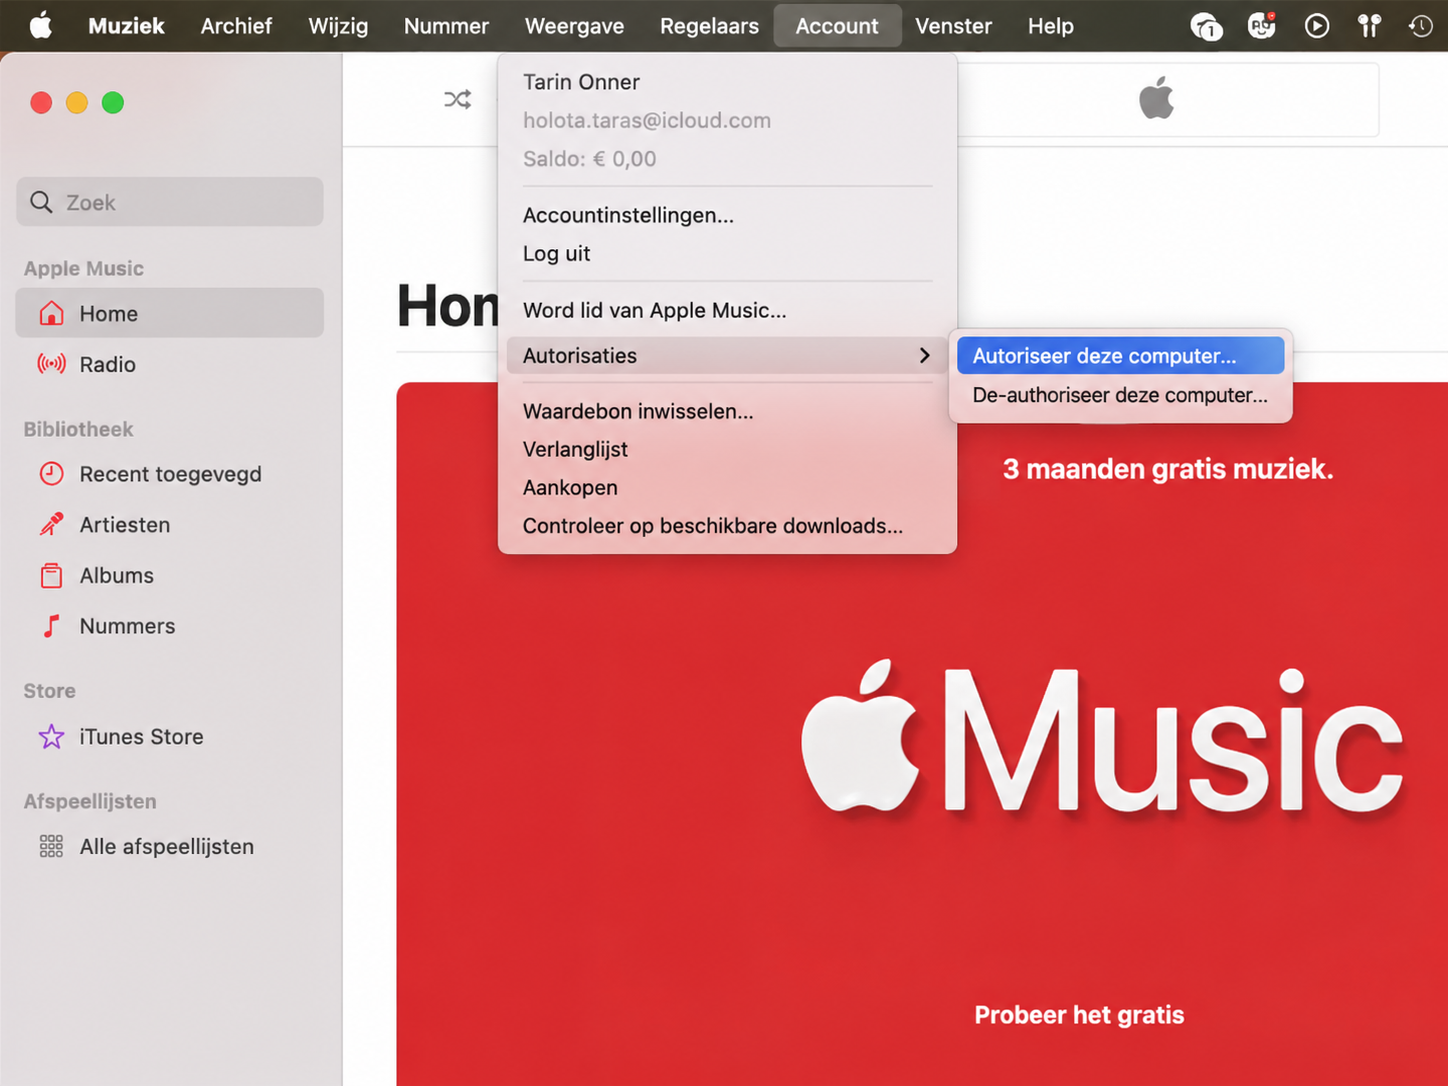Select Autoriseer deze computer… submenu item
The height and width of the screenshot is (1086, 1448).
(1120, 356)
